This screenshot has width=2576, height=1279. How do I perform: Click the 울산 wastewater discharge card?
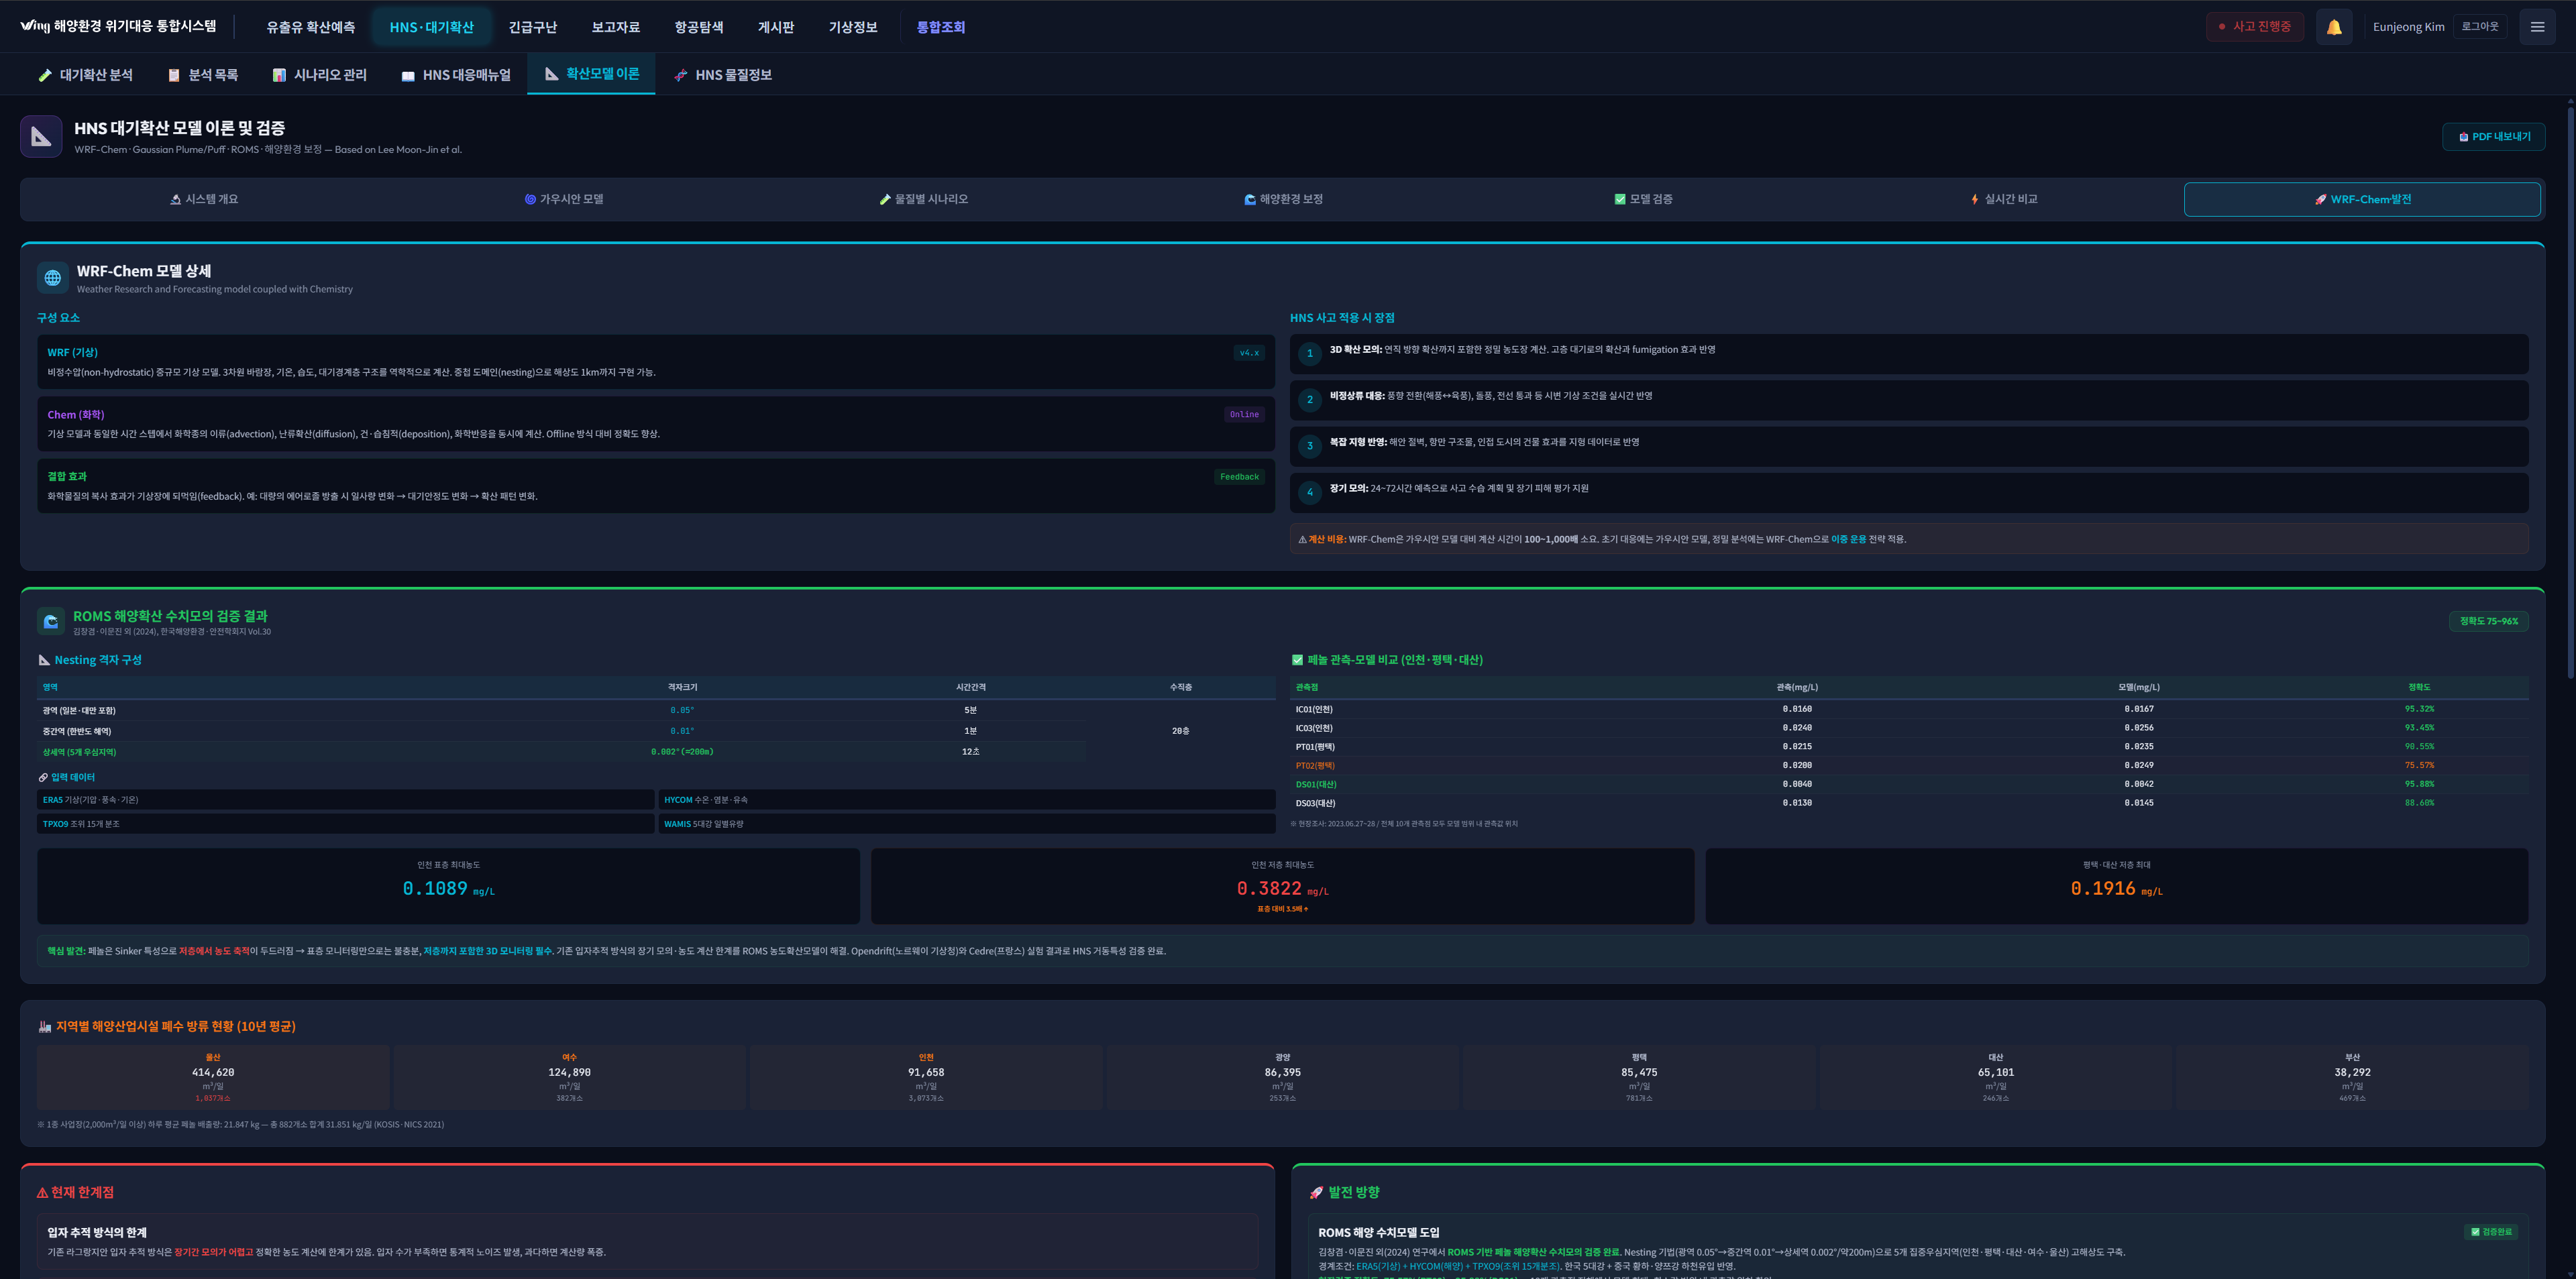213,1077
